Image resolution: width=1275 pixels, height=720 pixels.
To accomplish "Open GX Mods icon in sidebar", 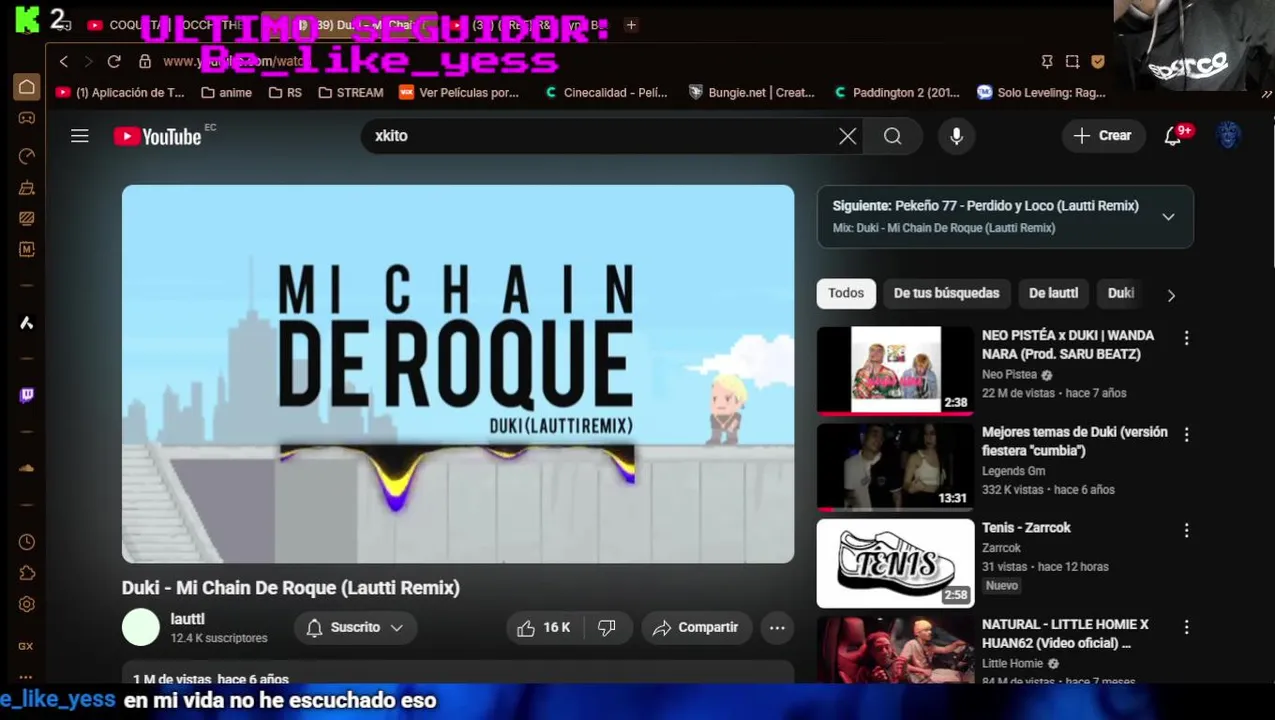I will point(27,249).
